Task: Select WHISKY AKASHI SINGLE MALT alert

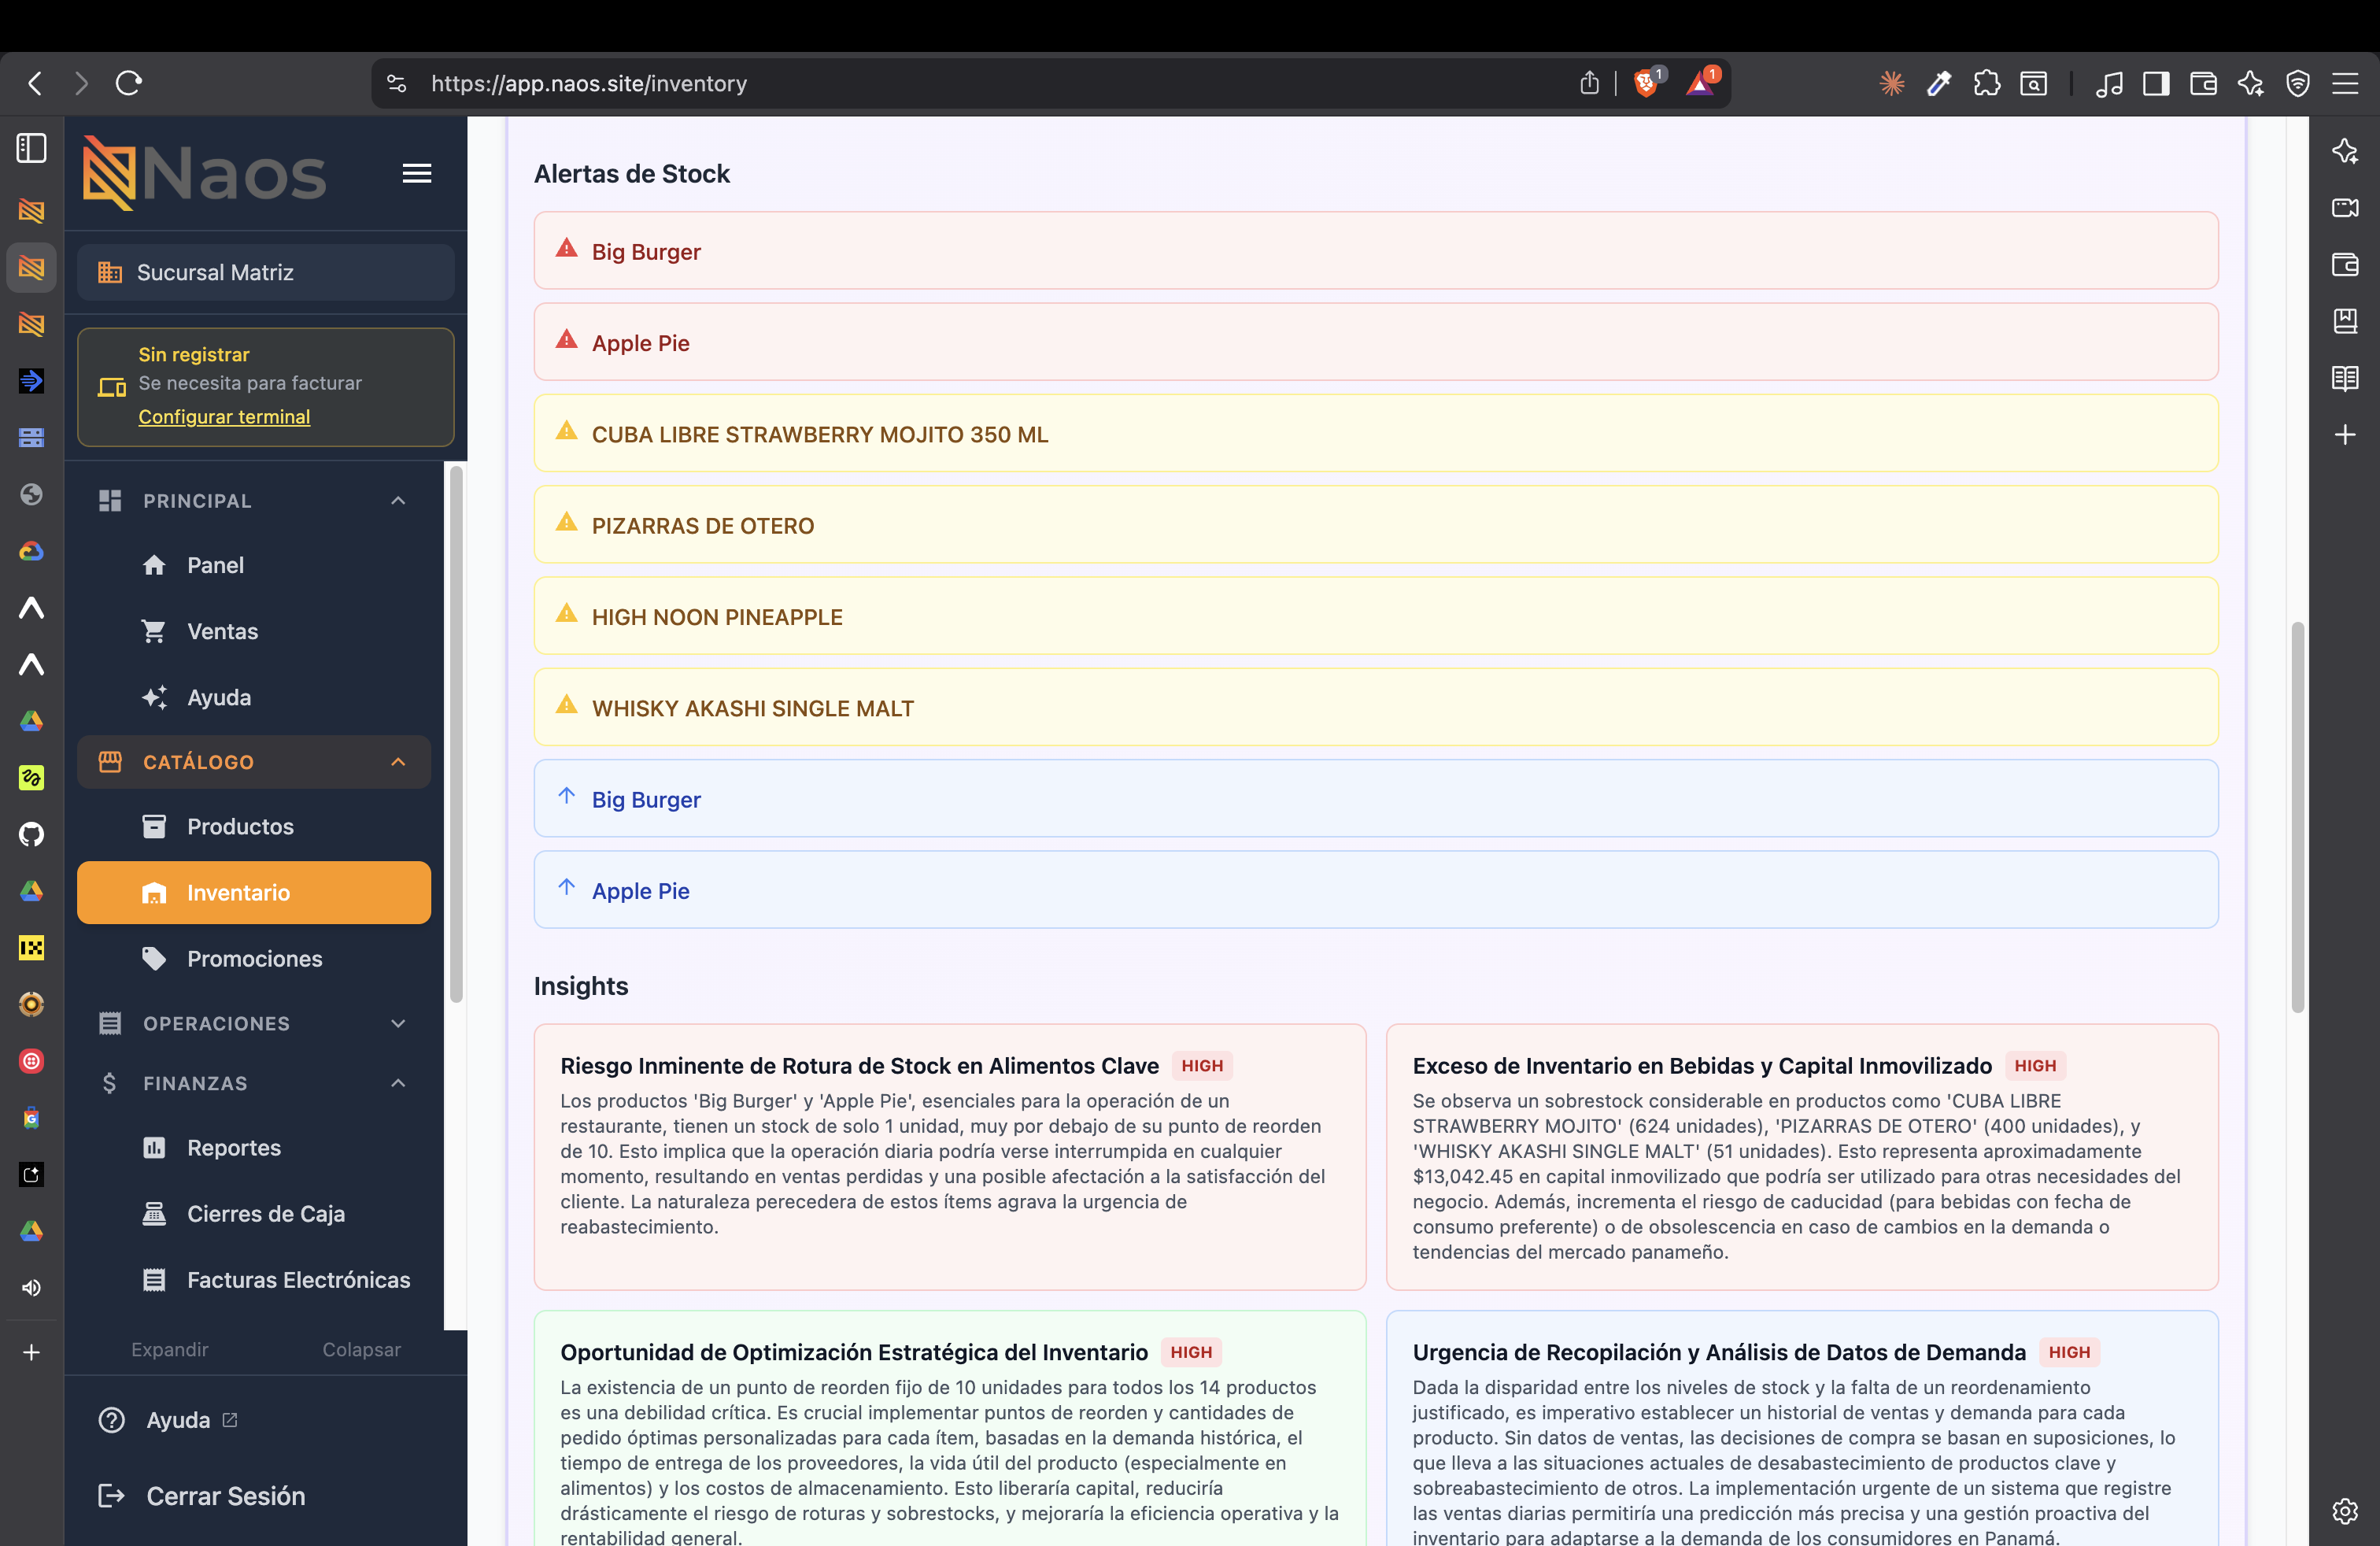Action: click(x=1376, y=708)
